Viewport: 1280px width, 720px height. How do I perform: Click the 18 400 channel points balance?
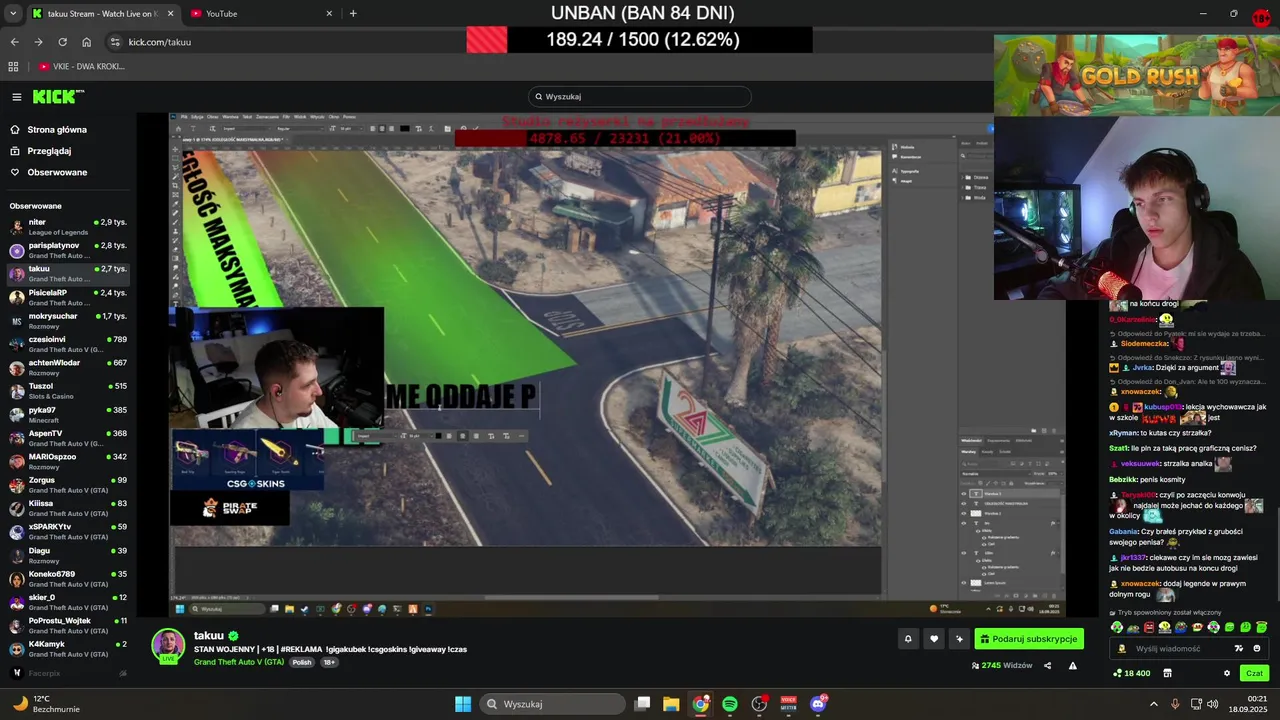click(x=1131, y=673)
